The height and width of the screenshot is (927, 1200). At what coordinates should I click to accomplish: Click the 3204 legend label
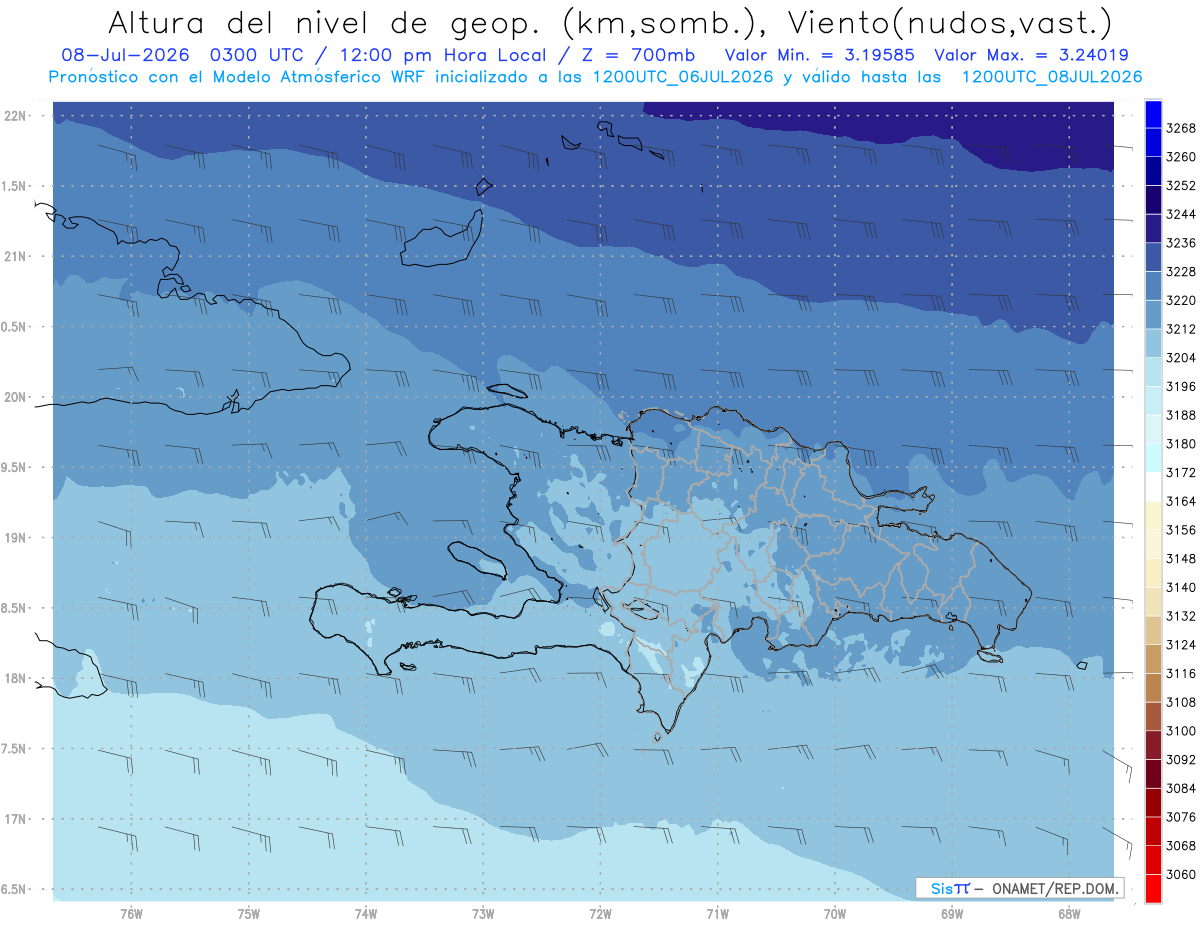[1180, 358]
